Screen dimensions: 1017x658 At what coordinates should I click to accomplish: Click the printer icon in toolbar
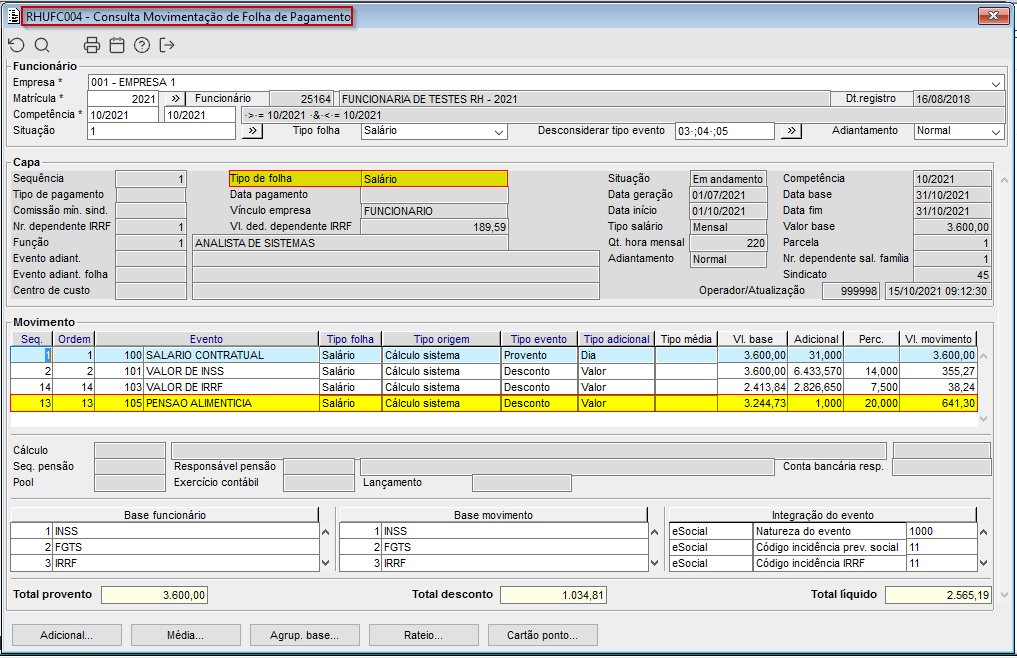(x=92, y=45)
